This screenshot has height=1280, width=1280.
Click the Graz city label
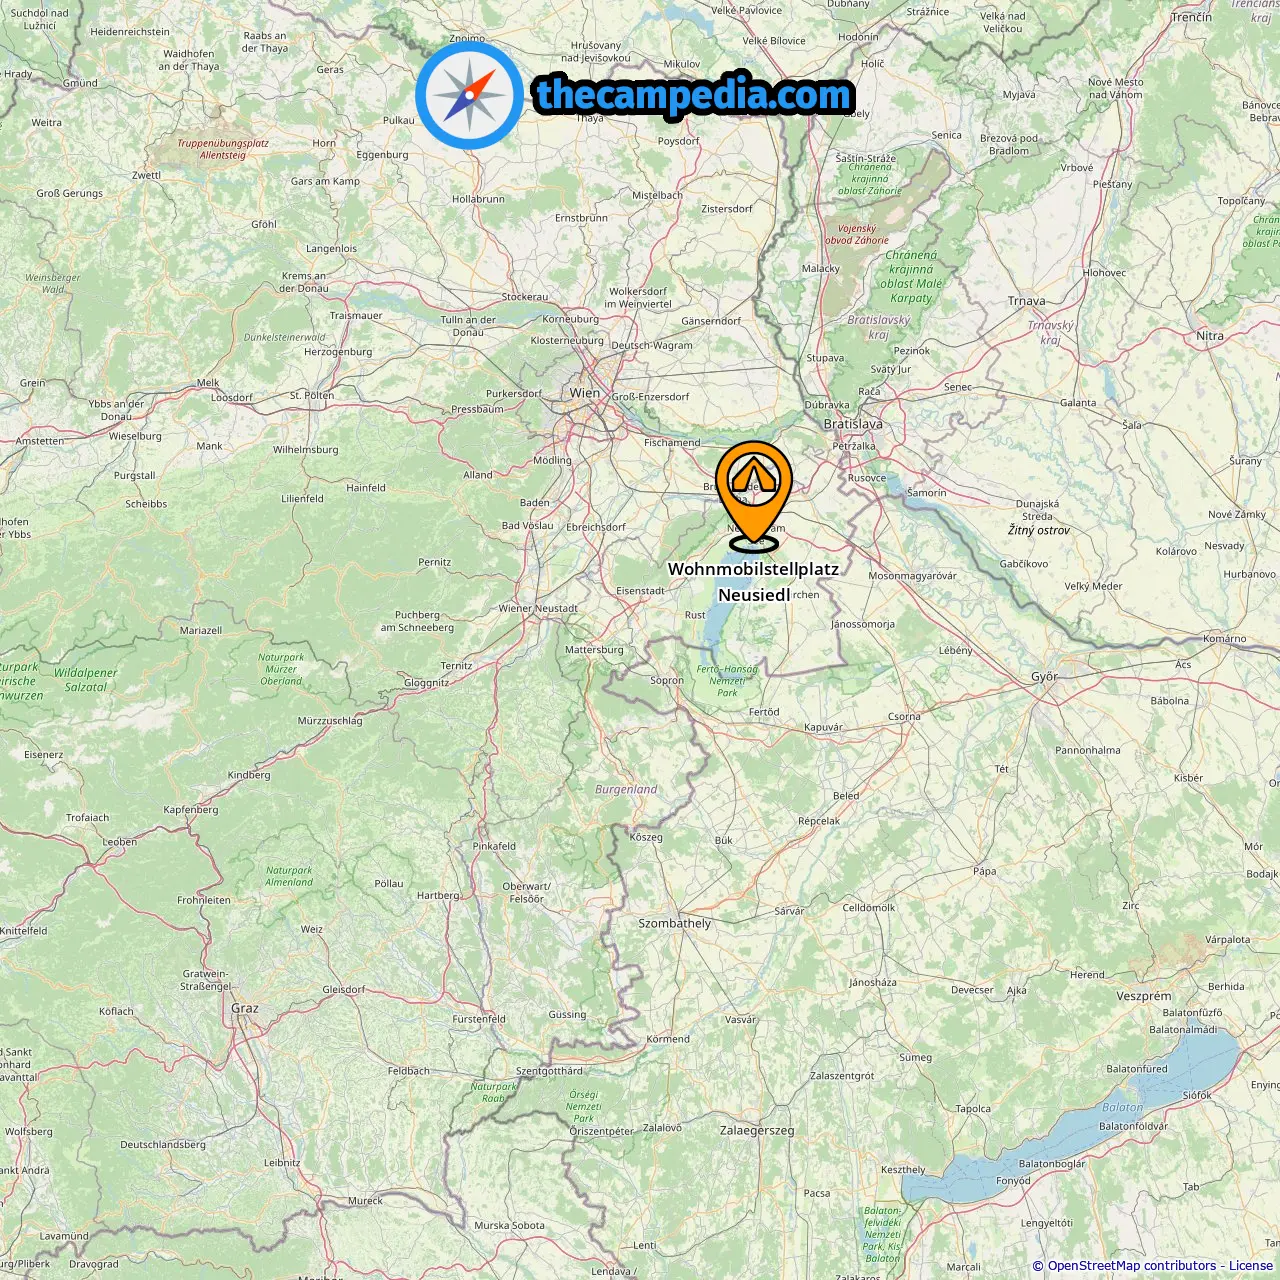click(x=245, y=1008)
